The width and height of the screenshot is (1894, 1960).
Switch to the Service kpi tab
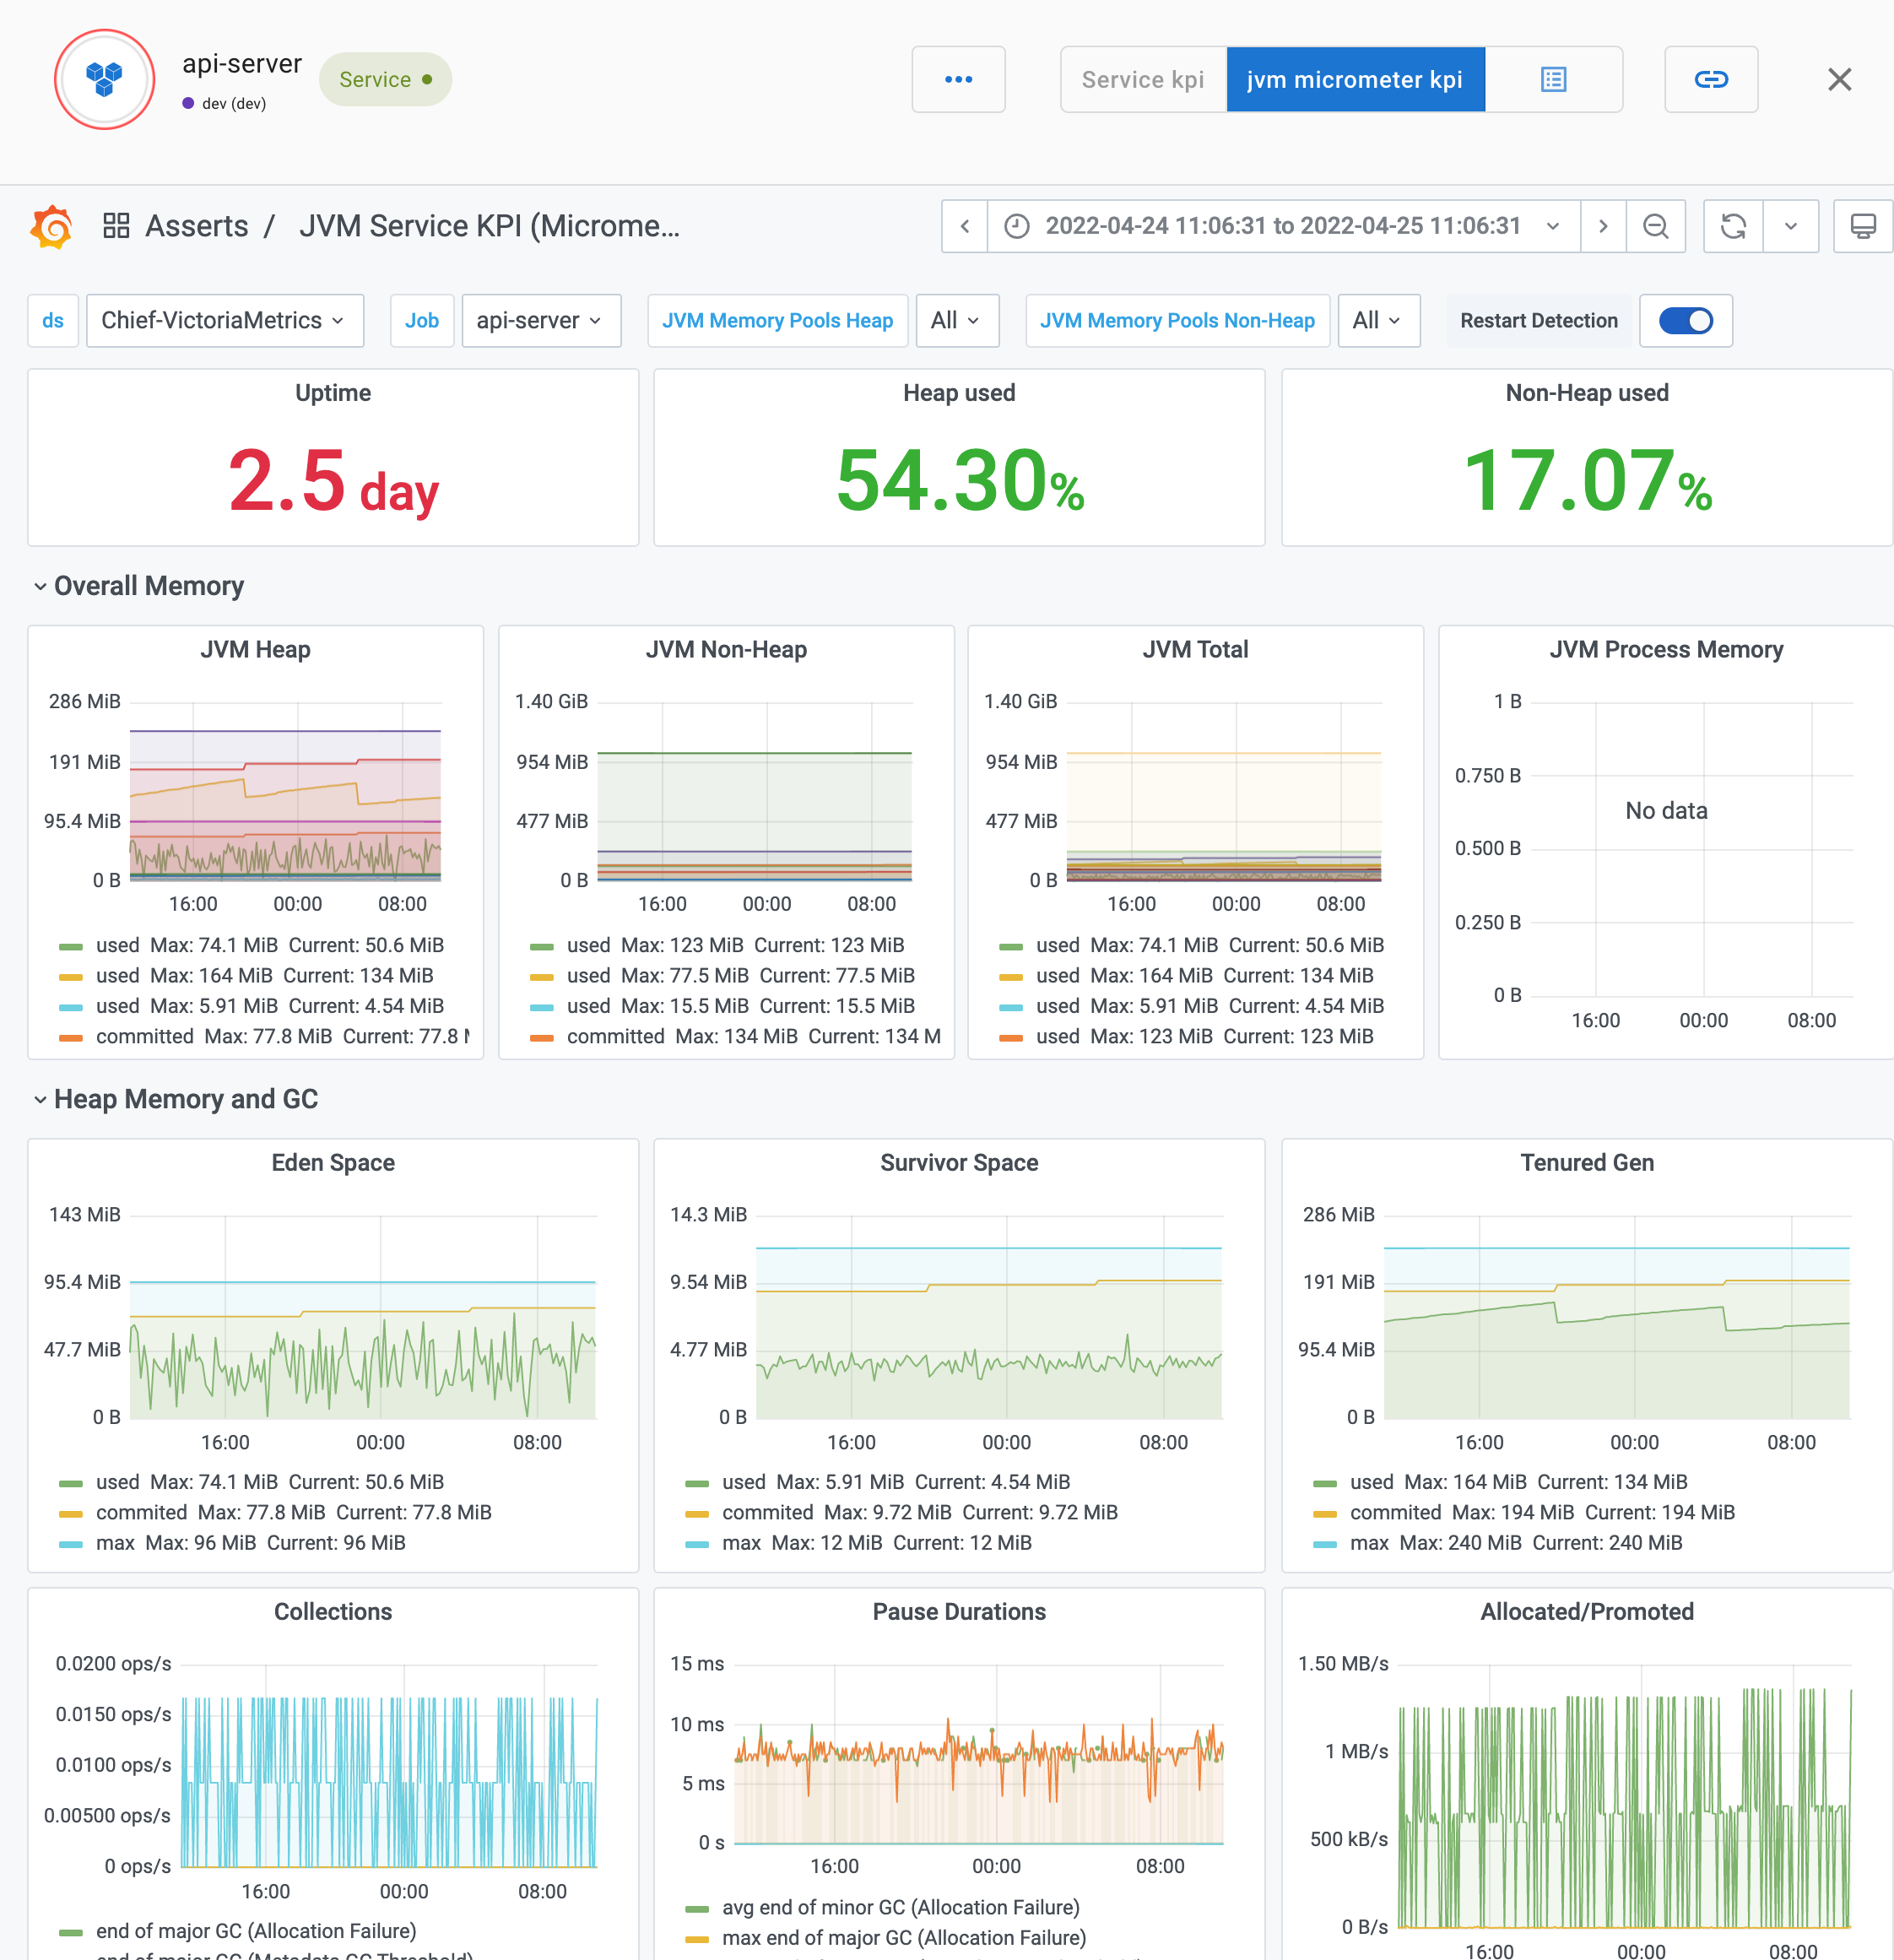(x=1143, y=79)
